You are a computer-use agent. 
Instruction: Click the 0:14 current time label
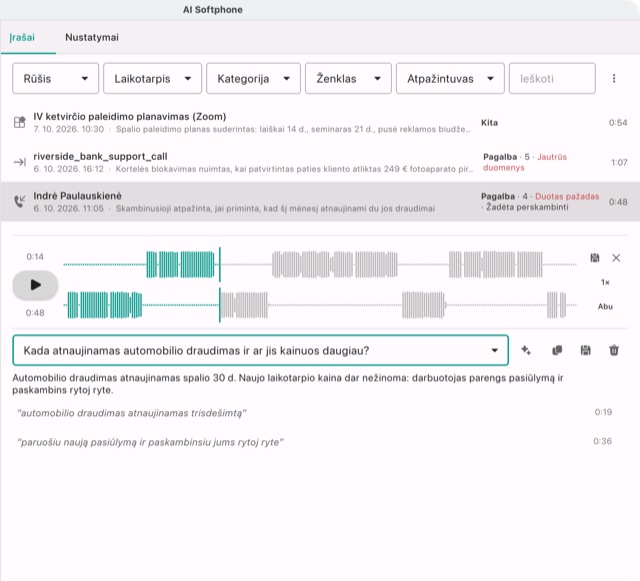35,256
